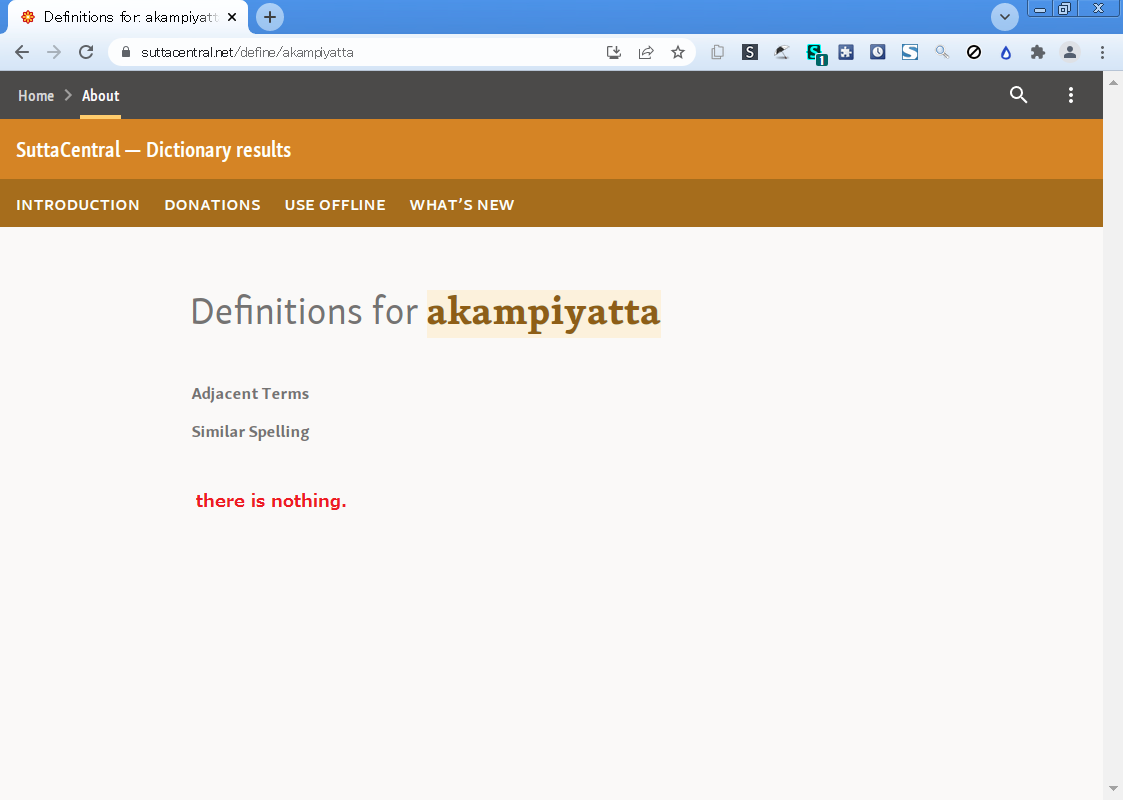
Task: Open SuttaCentral's three-dot options menu
Action: point(1071,95)
